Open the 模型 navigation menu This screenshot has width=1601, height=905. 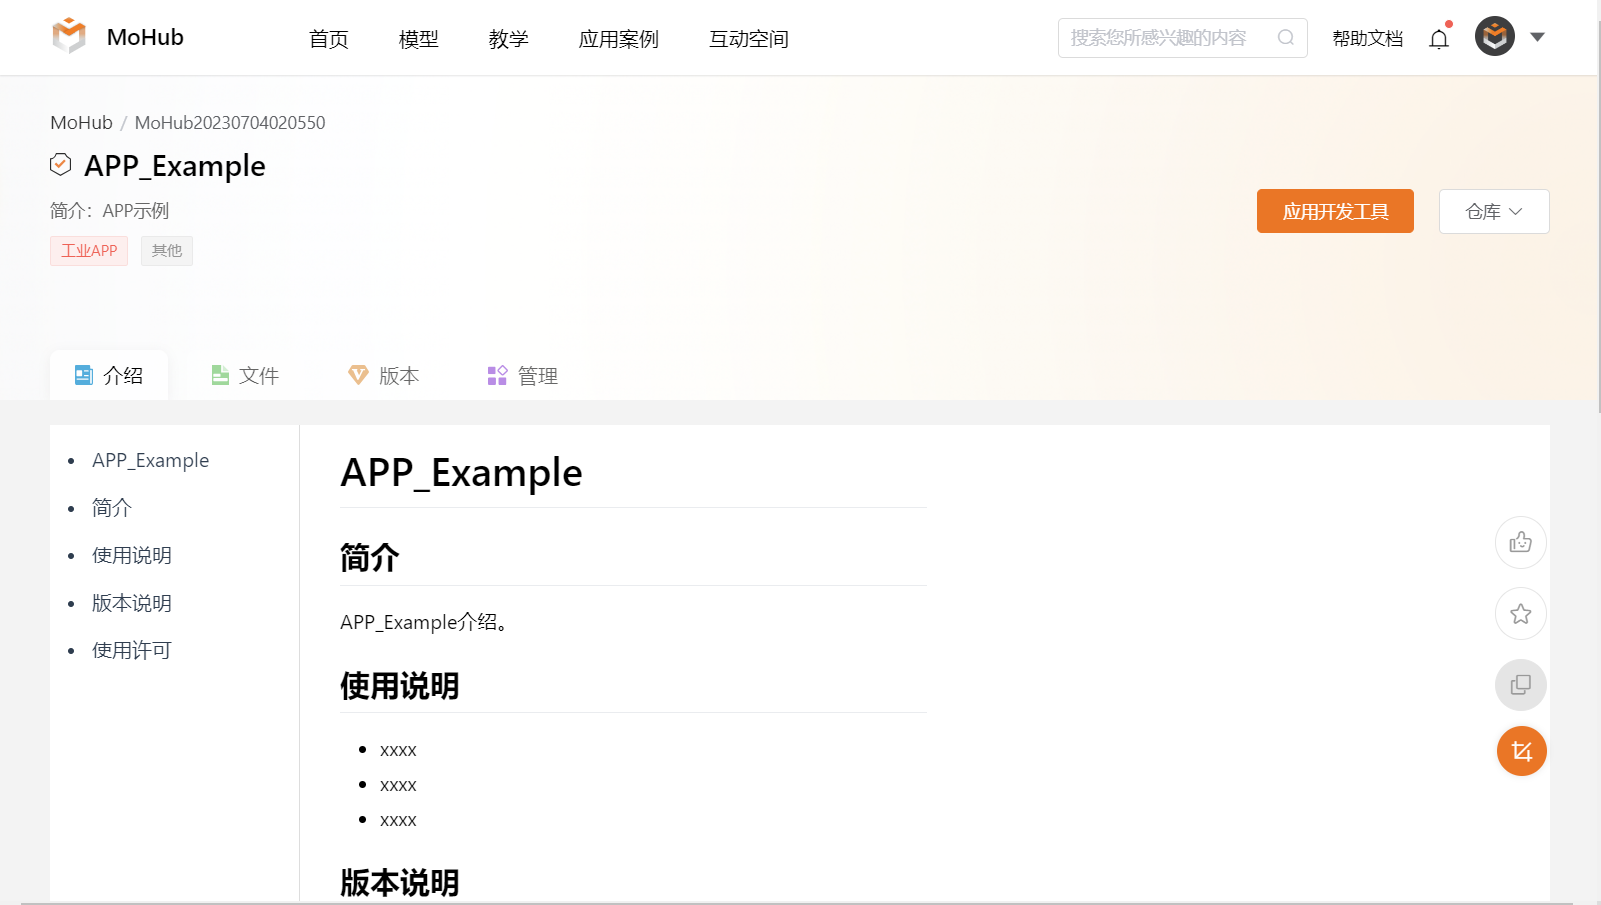tap(418, 39)
